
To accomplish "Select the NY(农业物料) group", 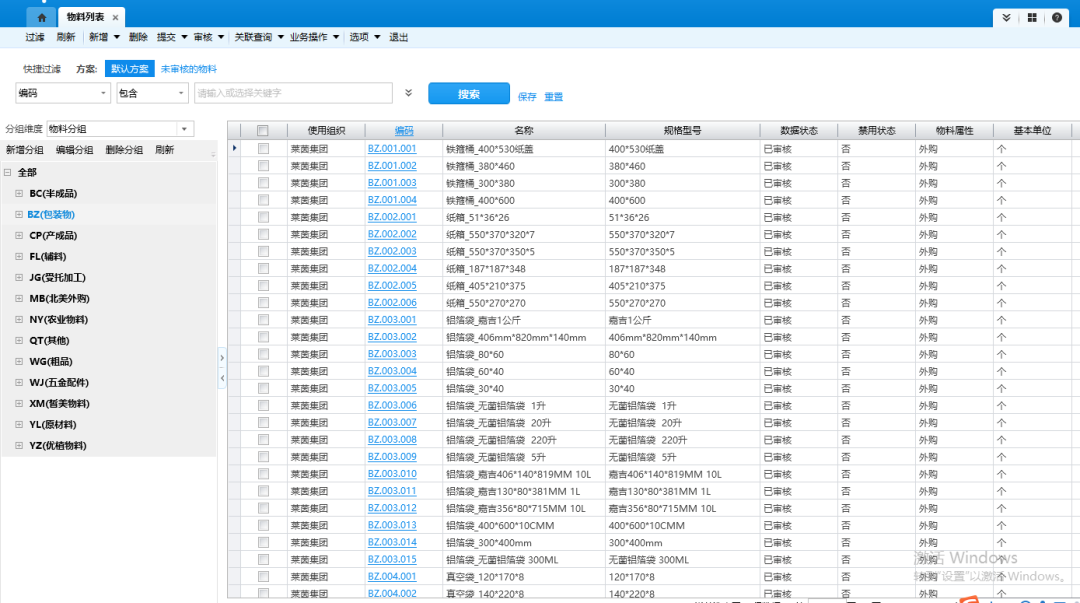I will click(x=59, y=320).
